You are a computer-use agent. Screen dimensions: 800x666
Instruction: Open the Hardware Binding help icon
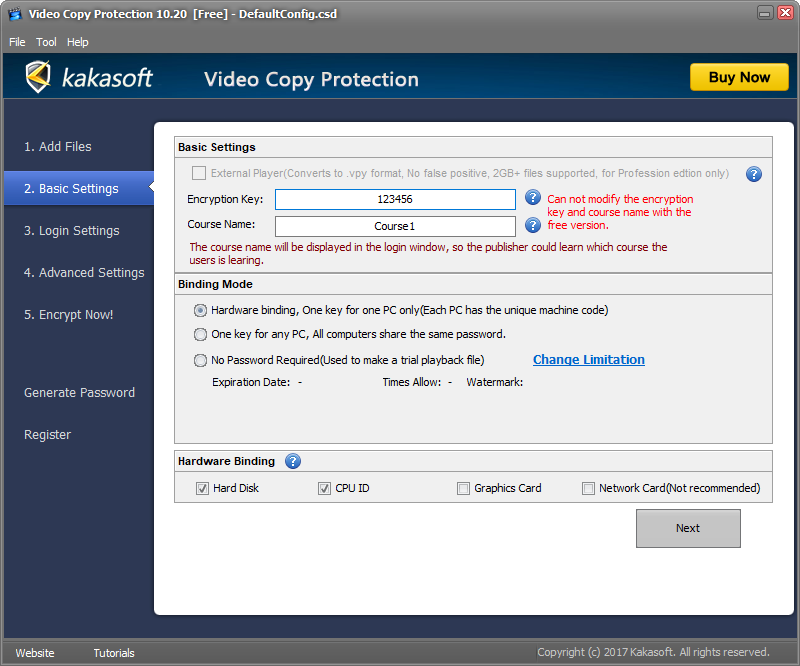pos(293,461)
